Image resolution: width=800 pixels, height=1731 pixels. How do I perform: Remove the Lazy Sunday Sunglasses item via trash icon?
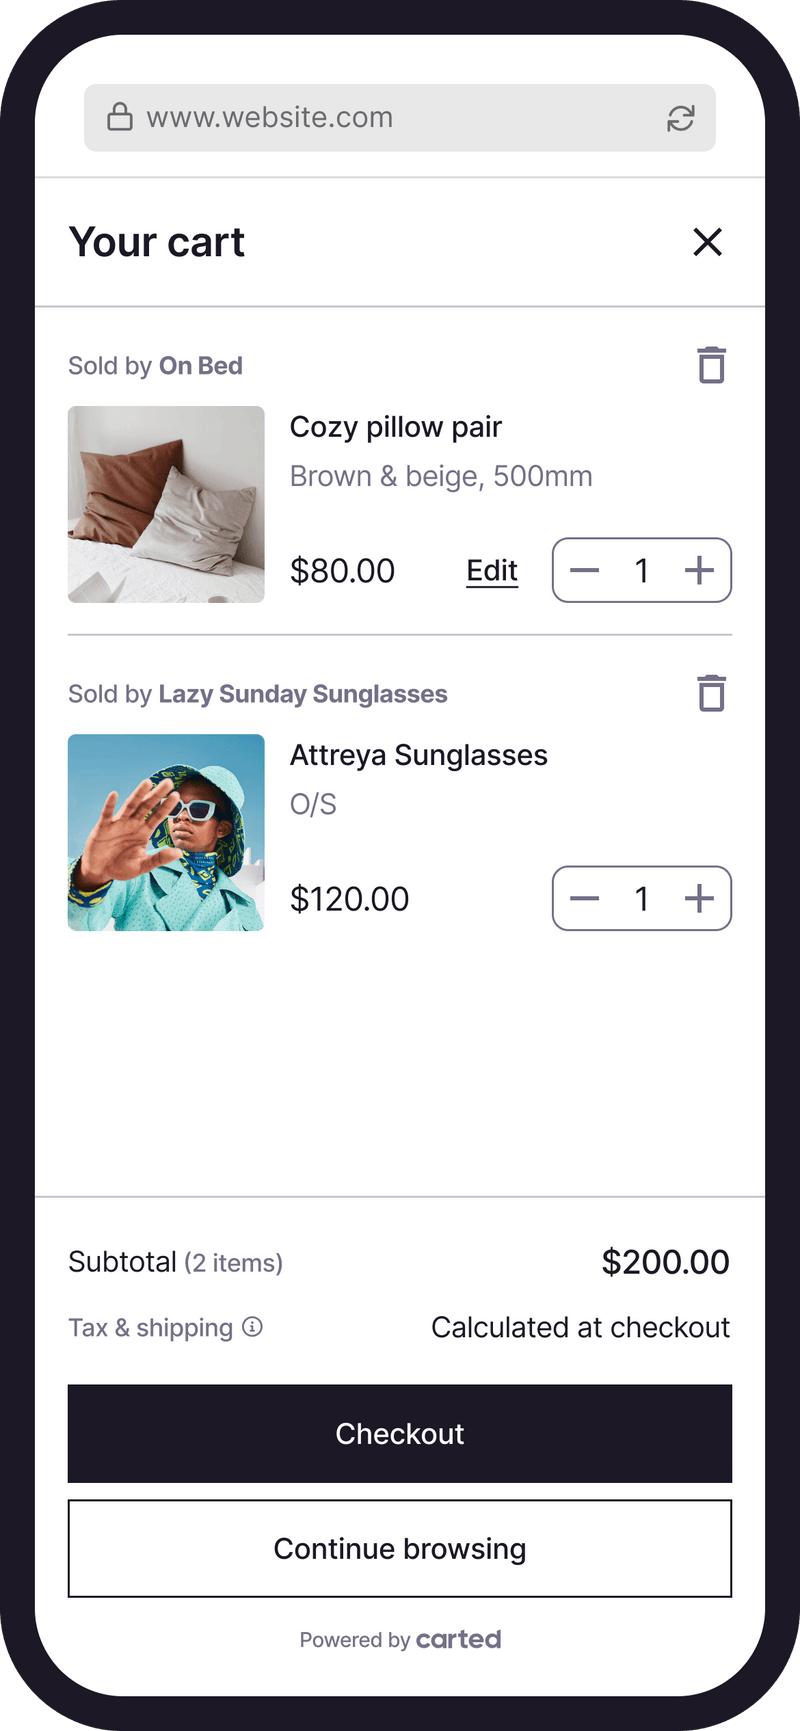tap(711, 692)
